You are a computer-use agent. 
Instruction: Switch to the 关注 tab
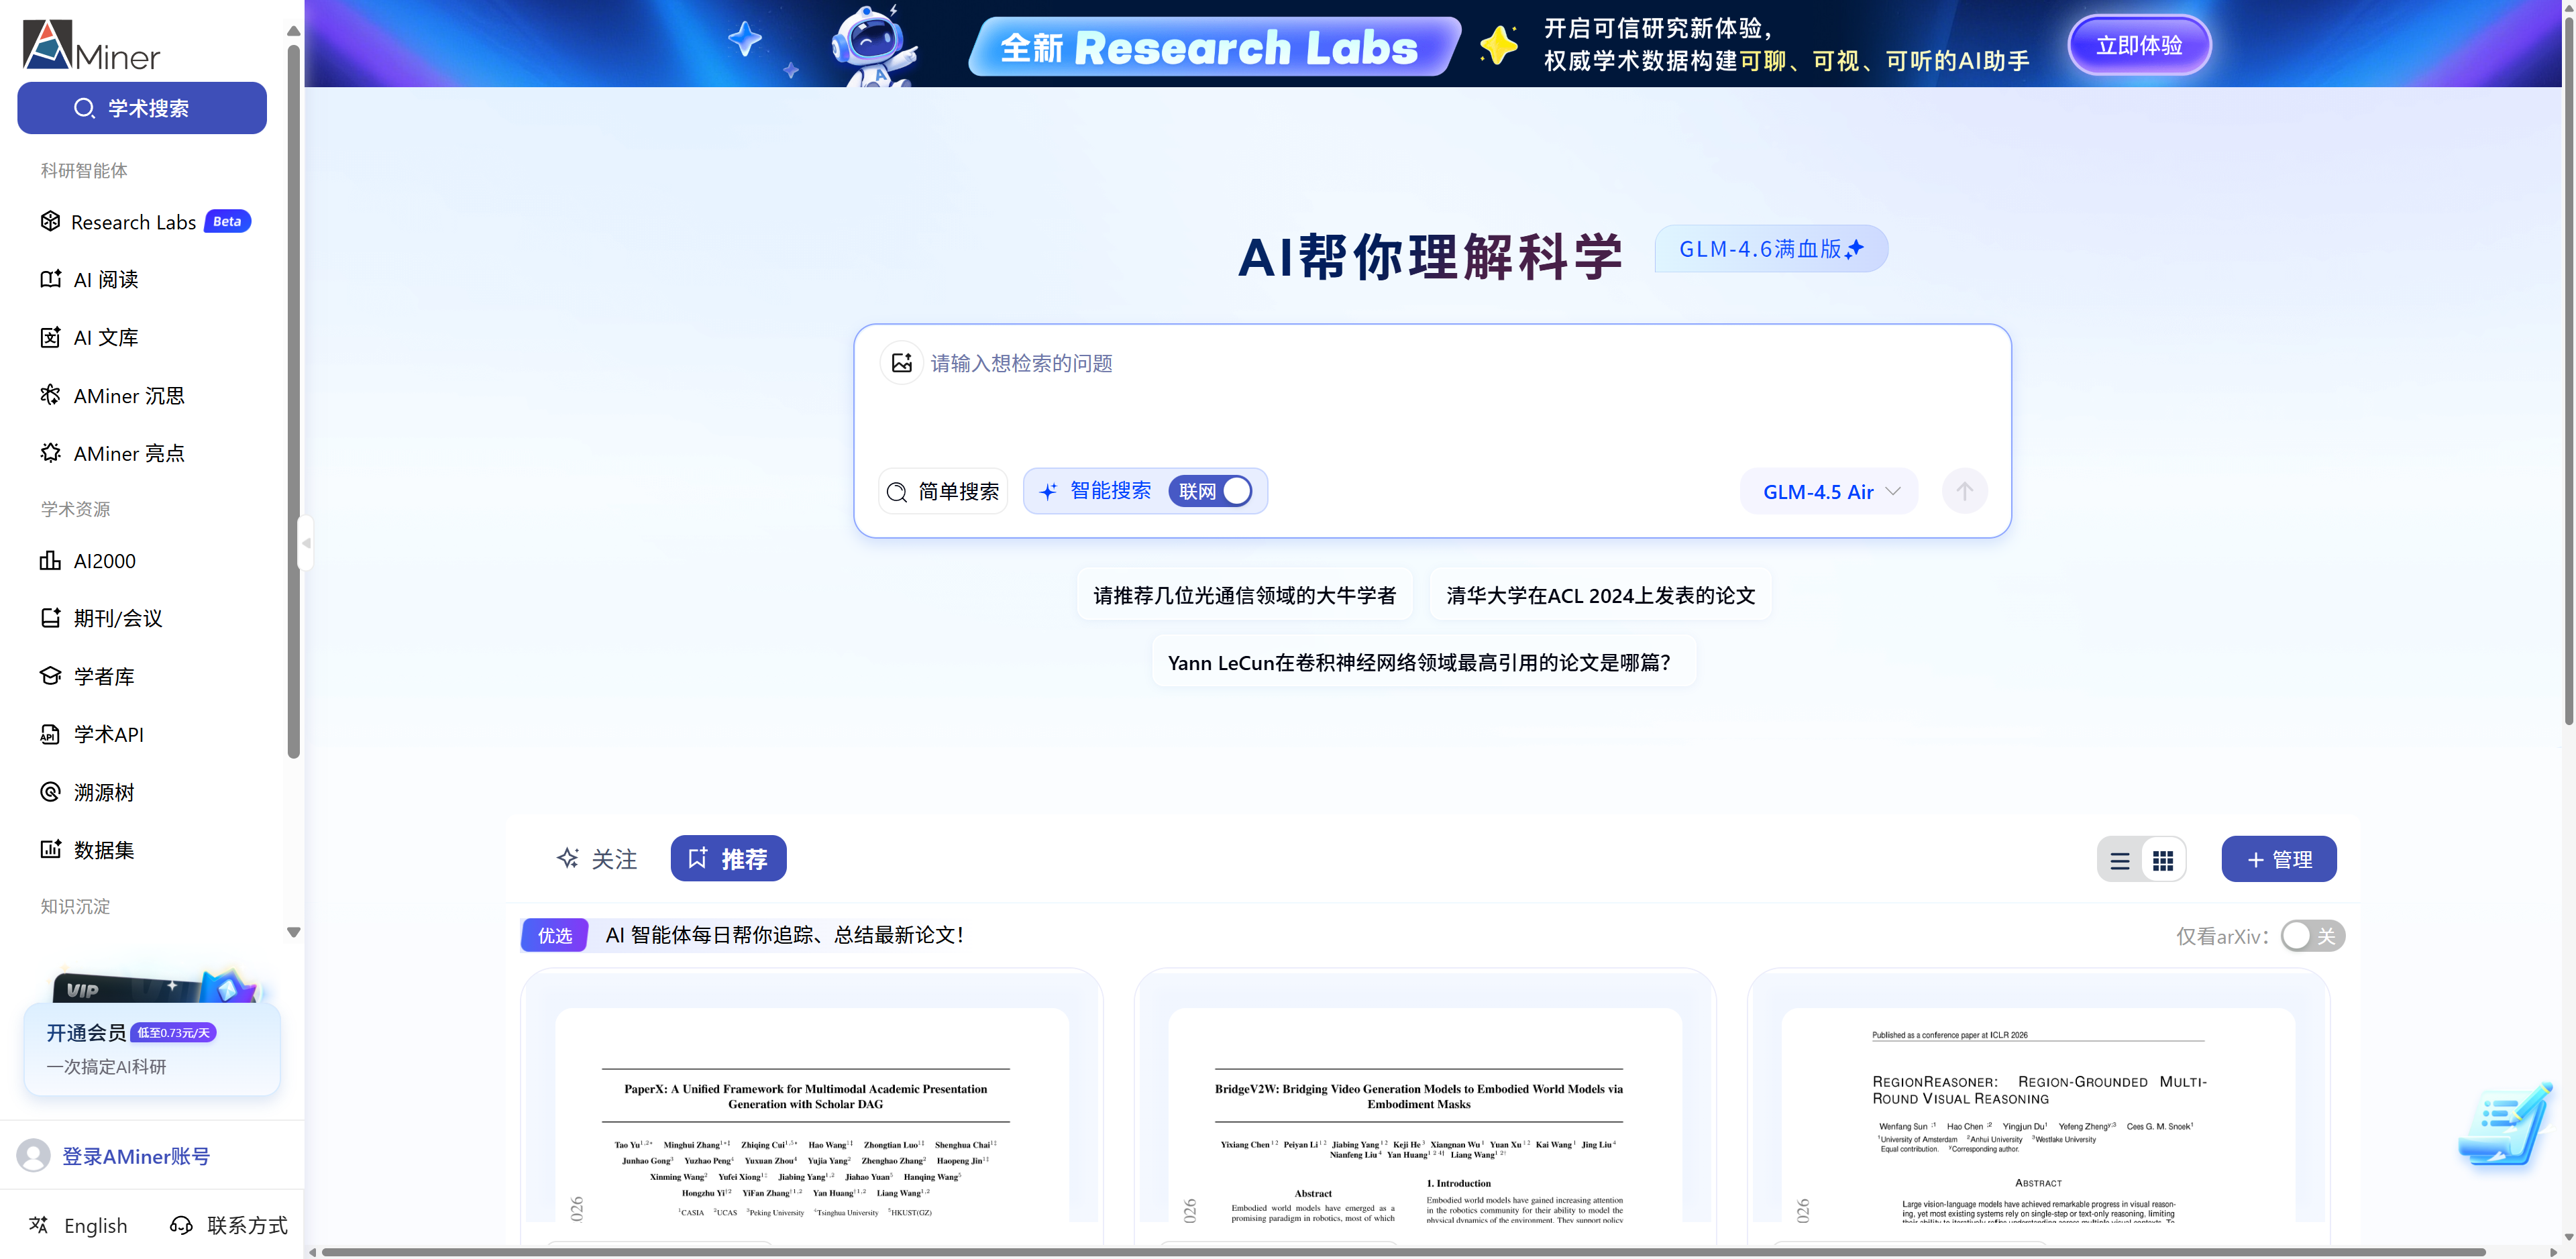597,859
